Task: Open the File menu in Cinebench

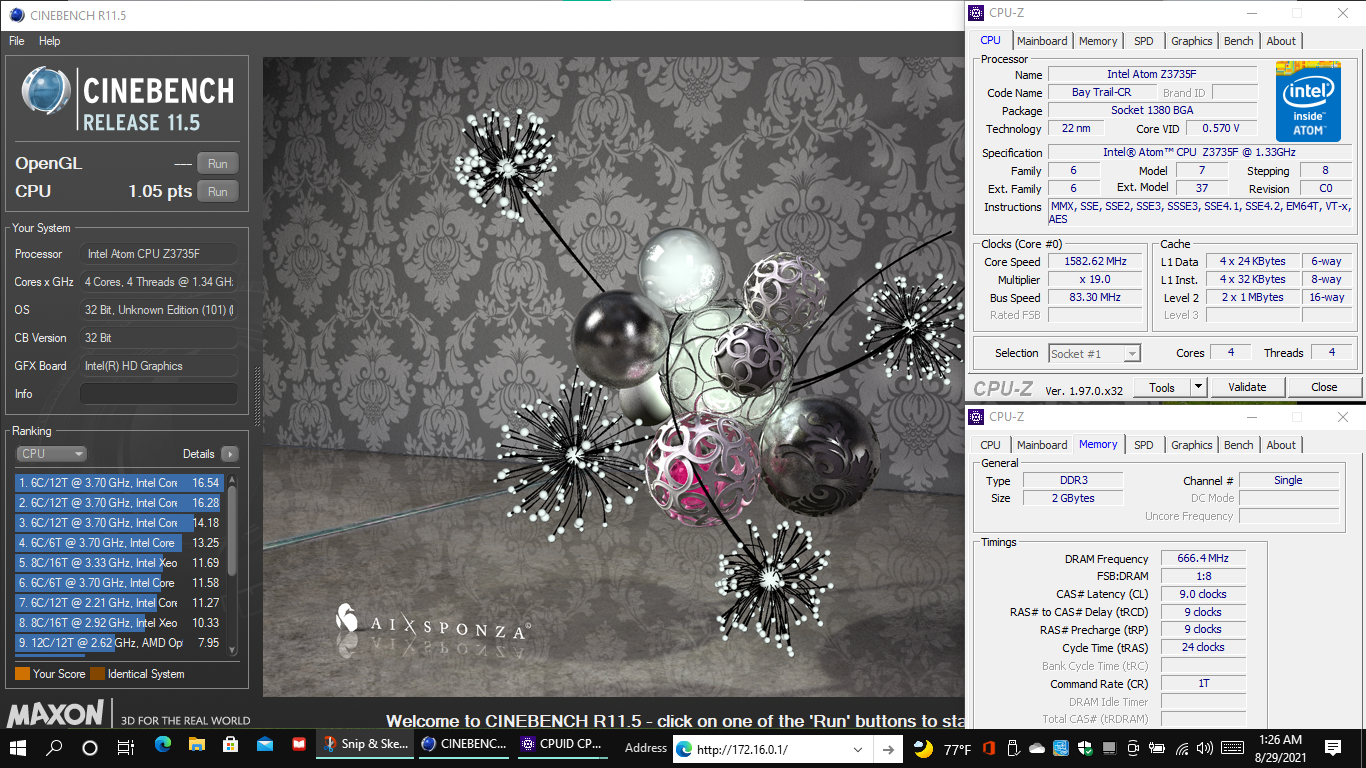Action: (x=17, y=41)
